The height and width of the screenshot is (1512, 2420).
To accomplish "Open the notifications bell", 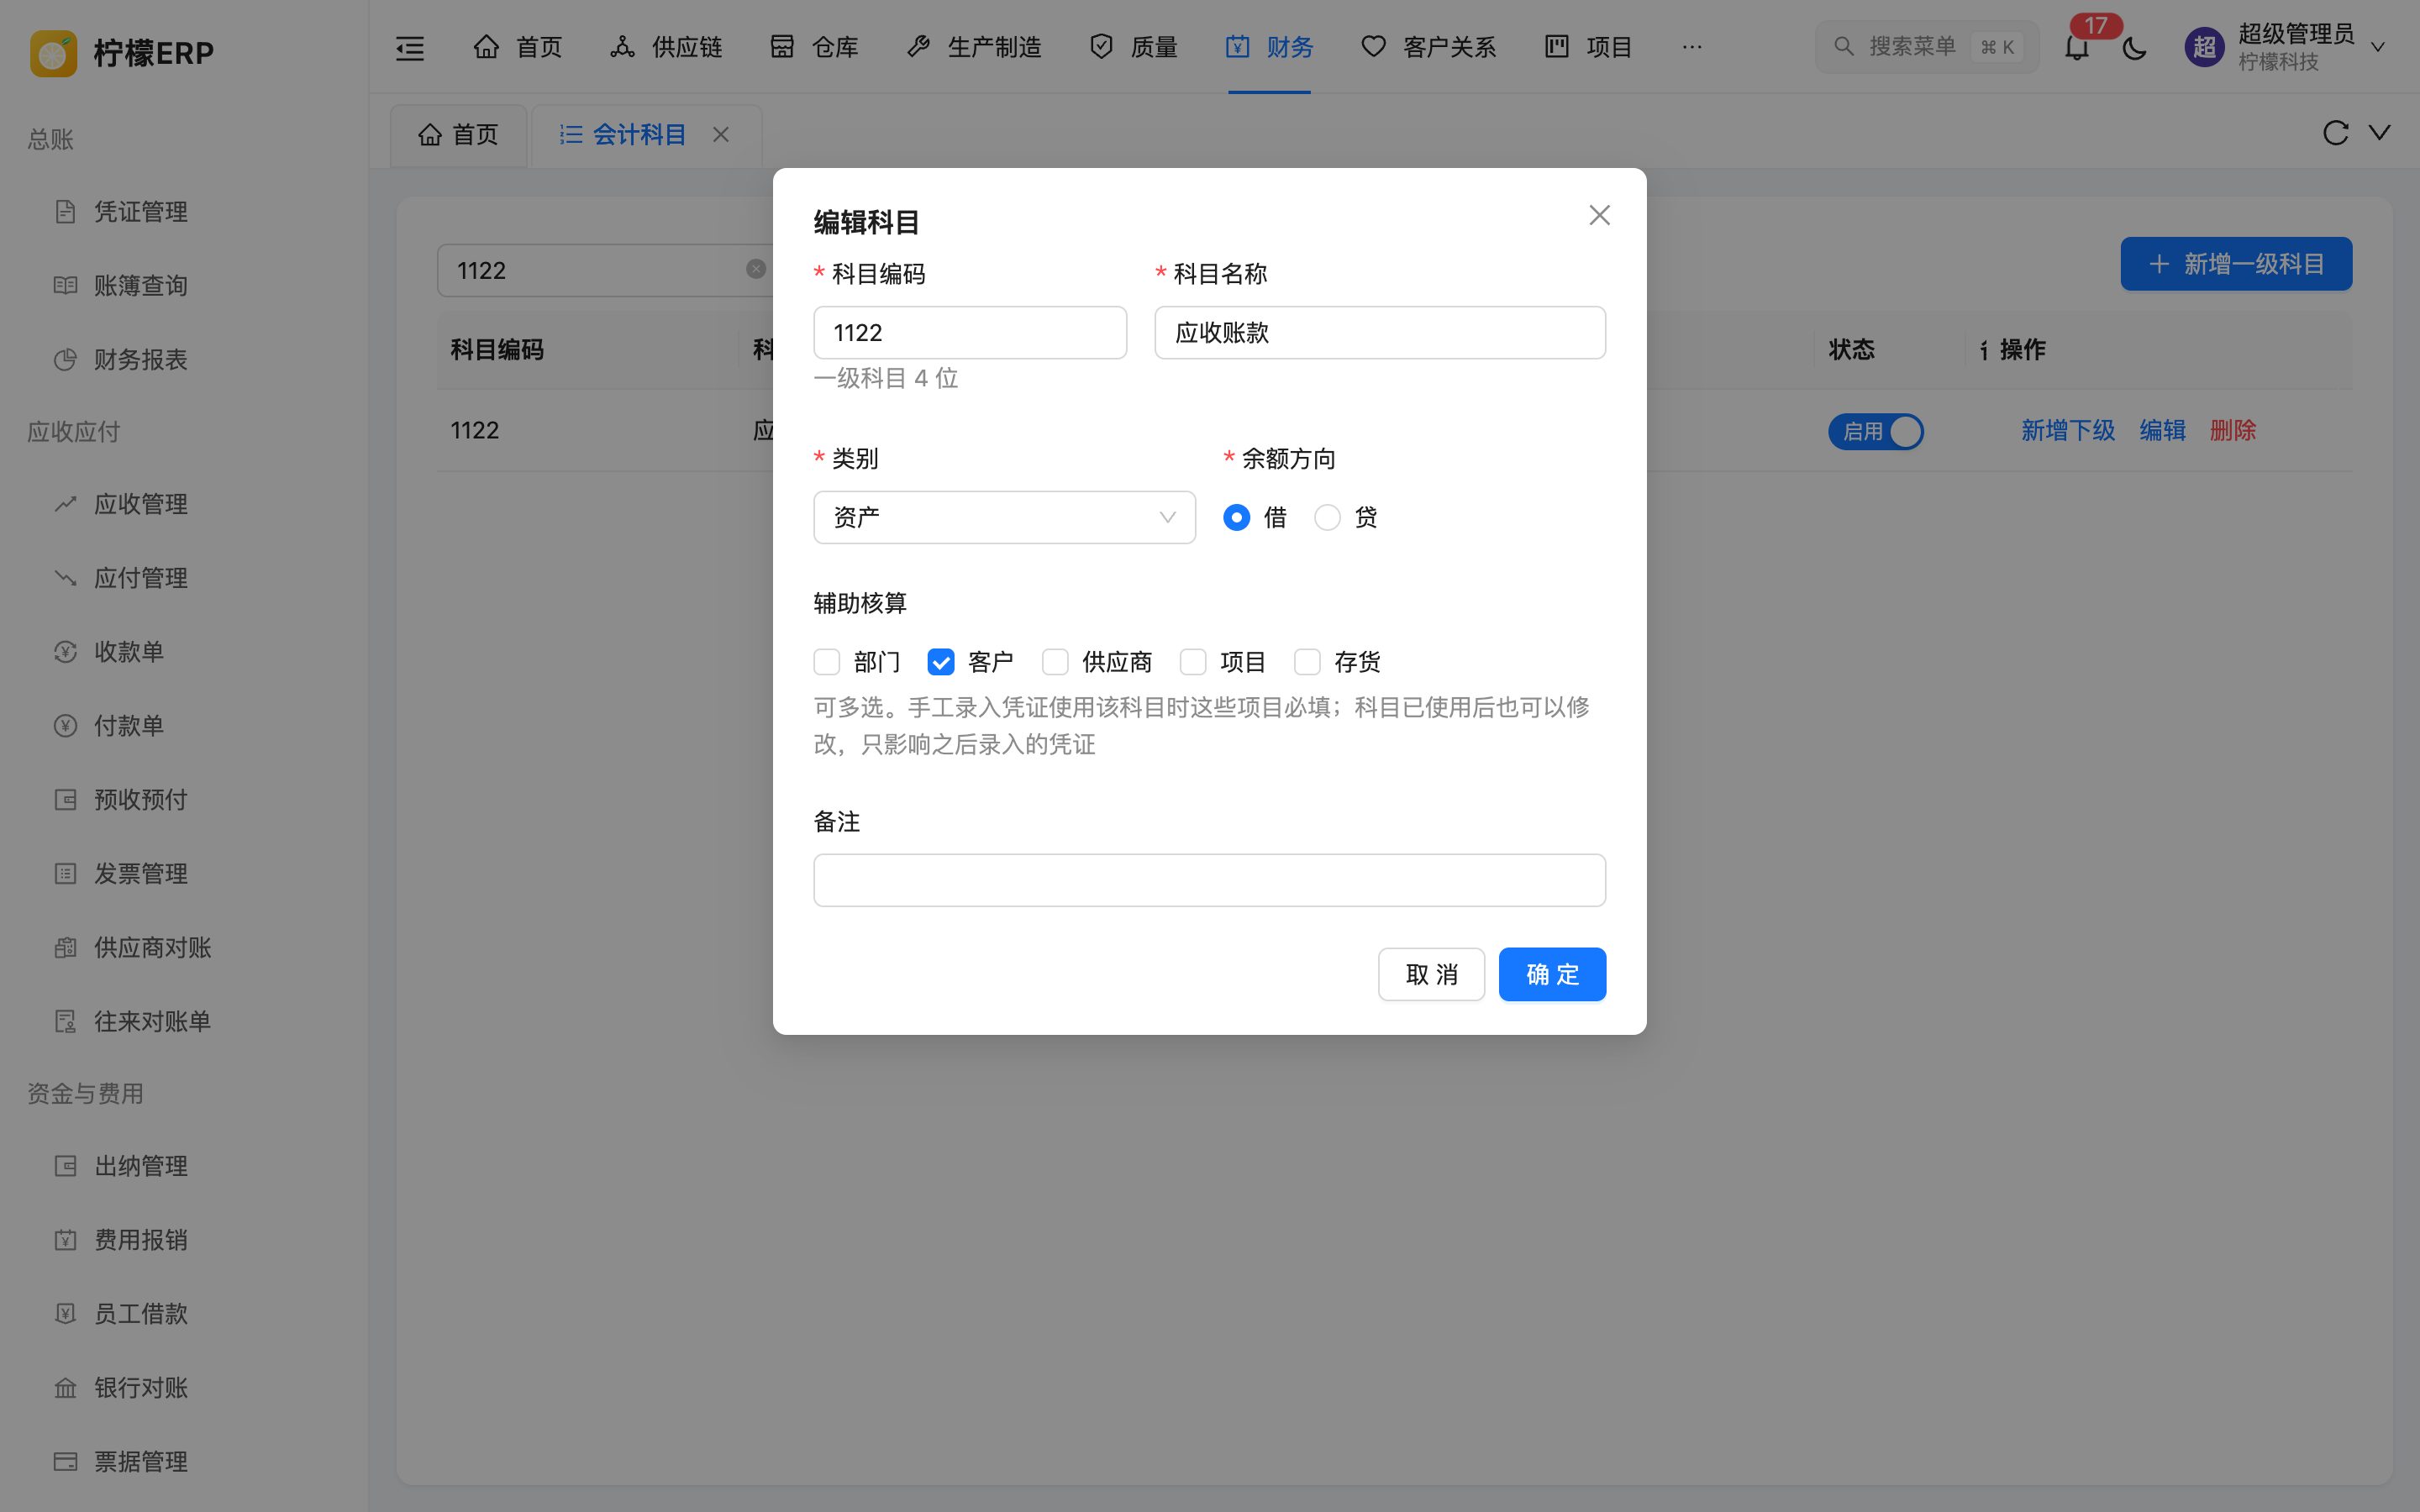I will pyautogui.click(x=2077, y=47).
